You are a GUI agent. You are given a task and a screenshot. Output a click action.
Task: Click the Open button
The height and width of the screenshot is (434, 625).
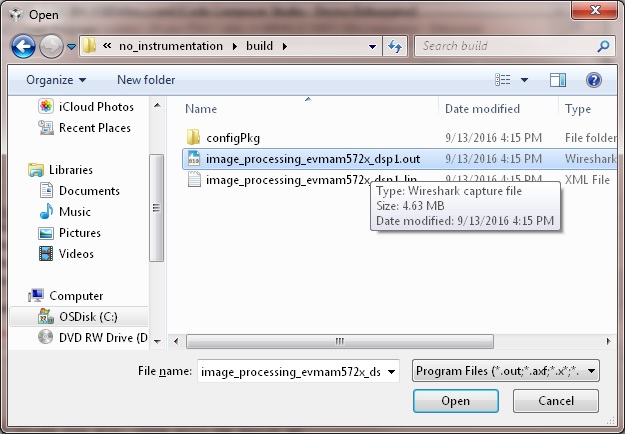(x=456, y=401)
